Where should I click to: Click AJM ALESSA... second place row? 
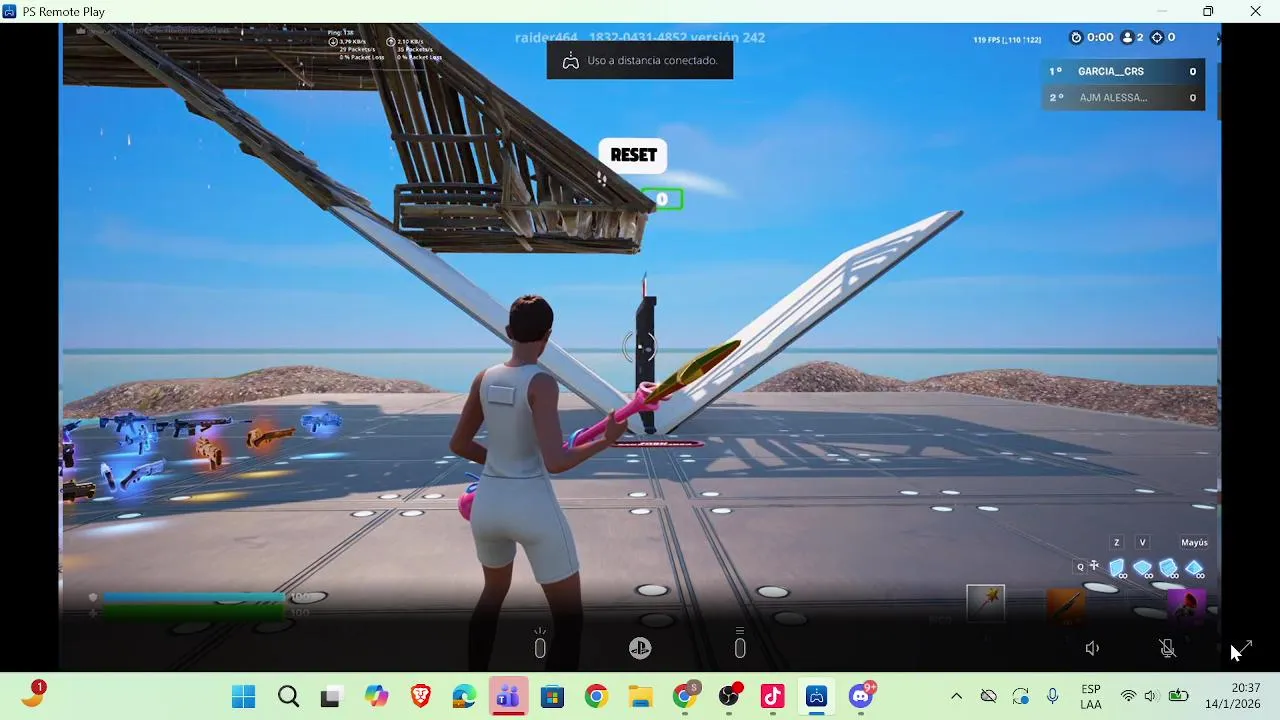[x=1123, y=98]
